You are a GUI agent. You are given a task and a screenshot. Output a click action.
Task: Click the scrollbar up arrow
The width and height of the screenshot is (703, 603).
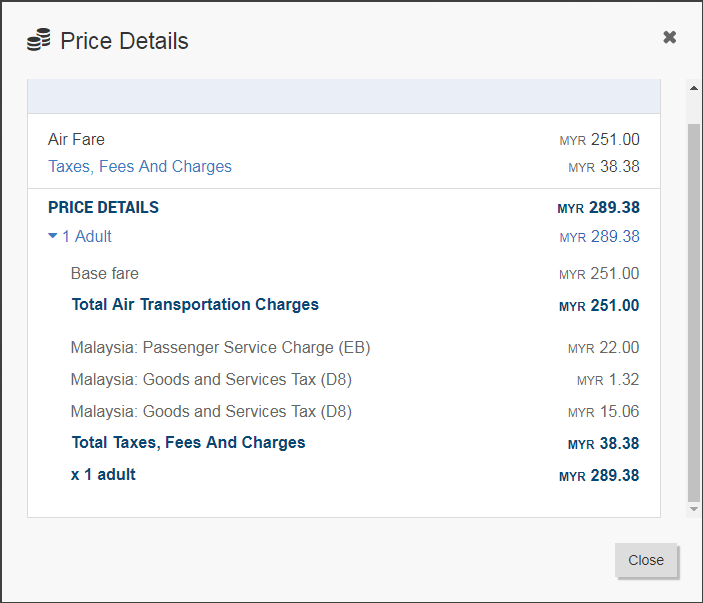pyautogui.click(x=694, y=88)
